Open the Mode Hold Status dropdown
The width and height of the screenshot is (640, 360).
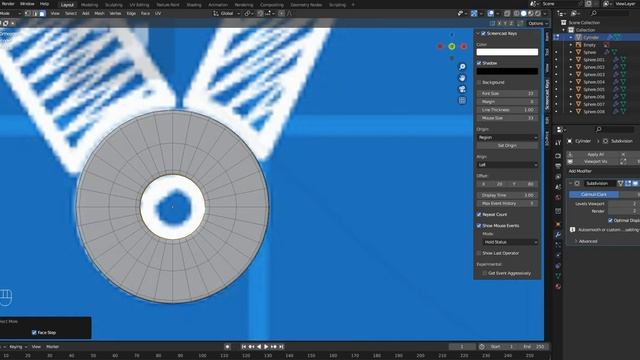(x=510, y=242)
